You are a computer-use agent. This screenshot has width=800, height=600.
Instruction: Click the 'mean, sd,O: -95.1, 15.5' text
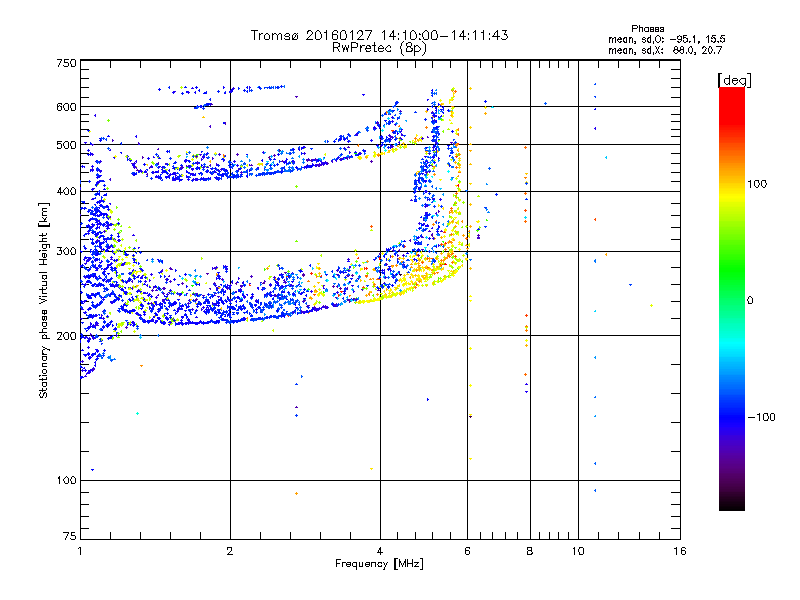(x=666, y=39)
